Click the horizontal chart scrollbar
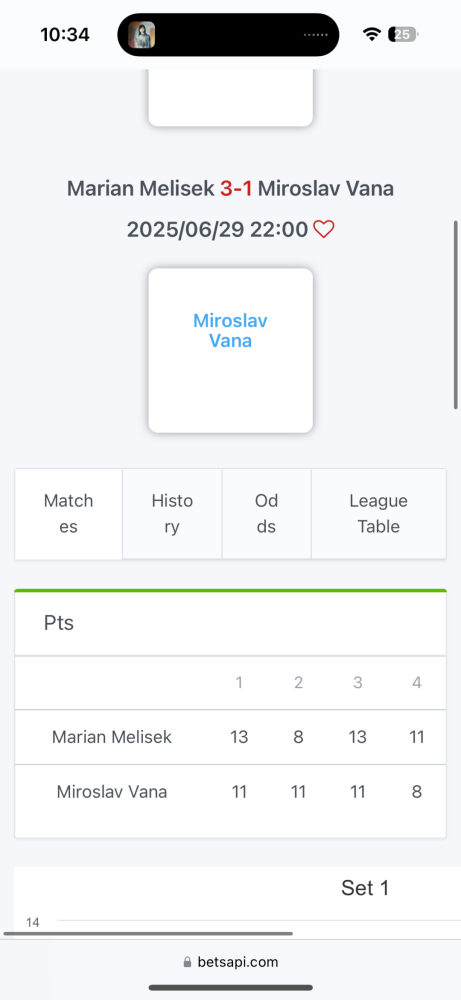Viewport: 461px width, 1000px height. [x=148, y=934]
